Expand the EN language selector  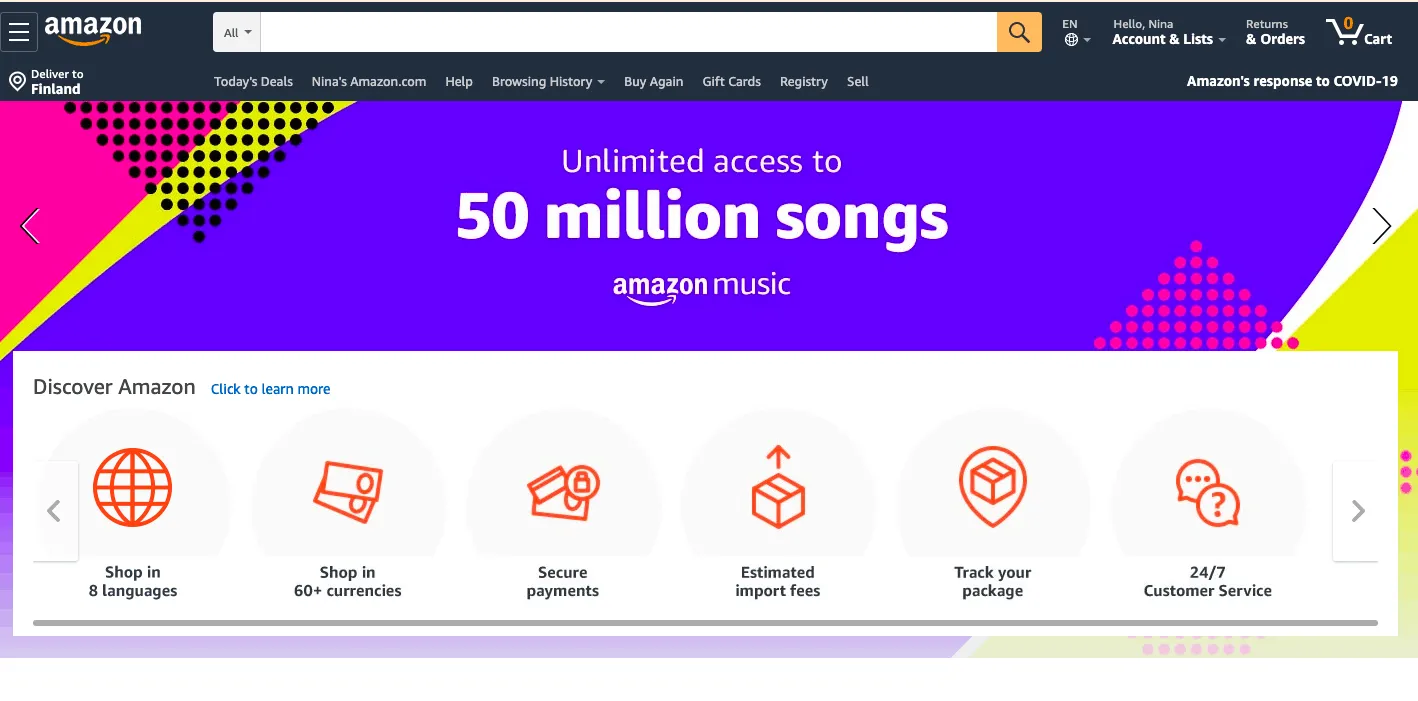point(1077,32)
